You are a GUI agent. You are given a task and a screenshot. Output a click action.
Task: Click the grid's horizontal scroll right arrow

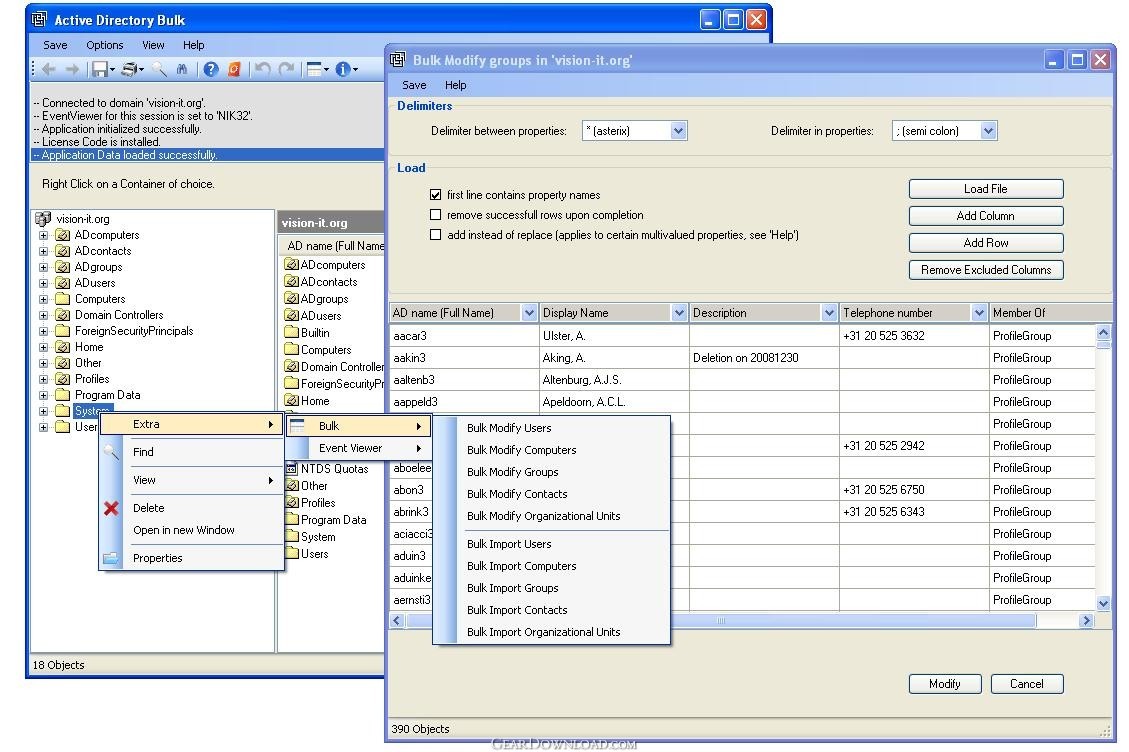(1087, 621)
